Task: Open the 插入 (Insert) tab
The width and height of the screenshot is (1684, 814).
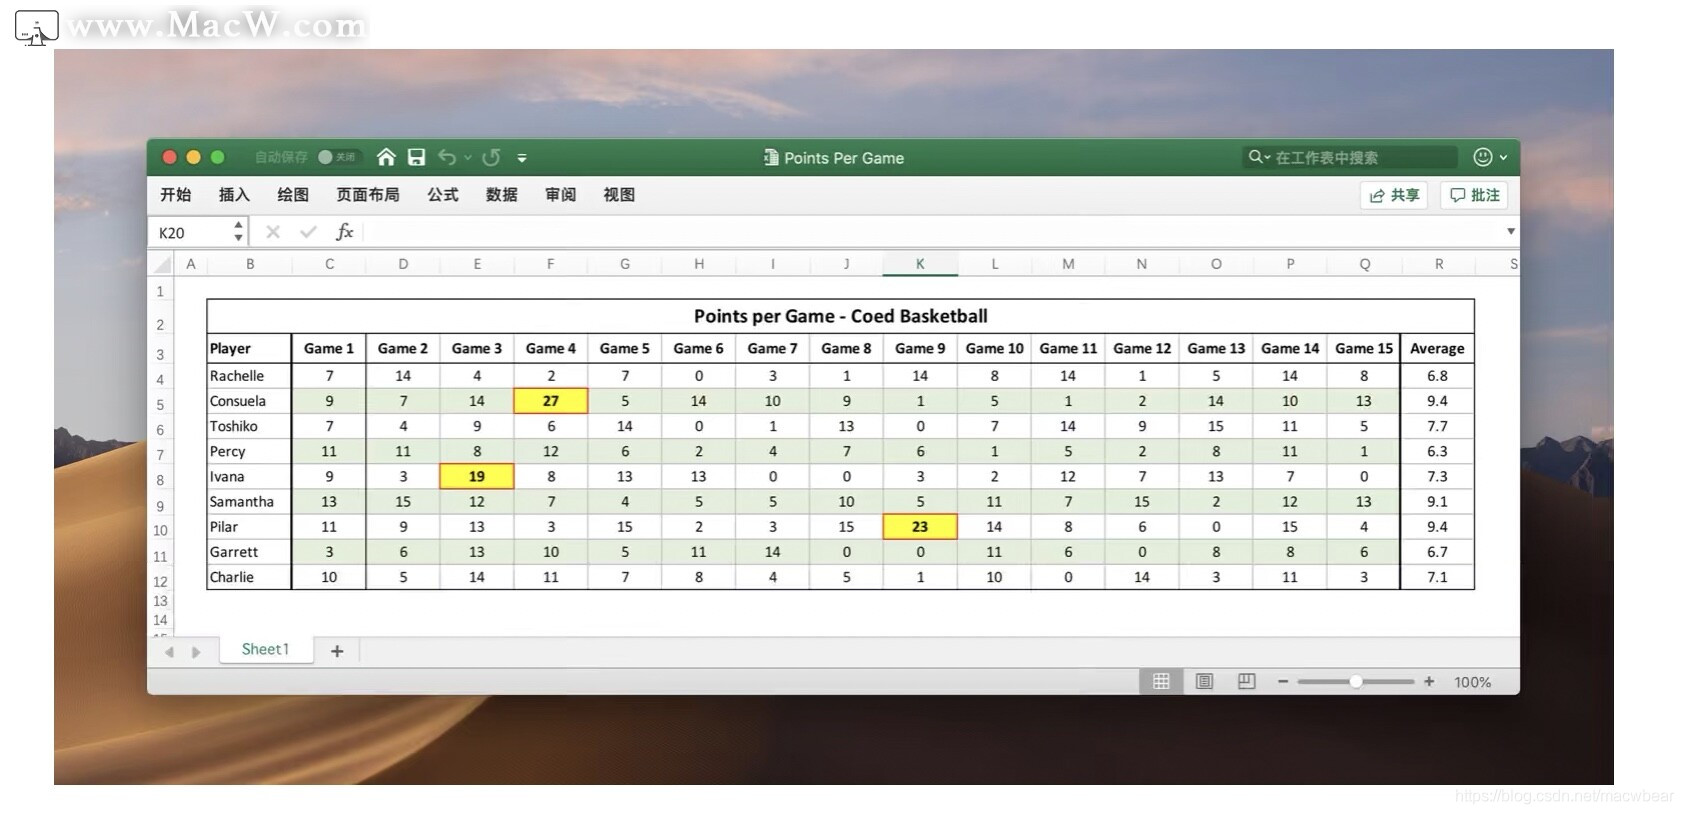Action: [x=234, y=195]
